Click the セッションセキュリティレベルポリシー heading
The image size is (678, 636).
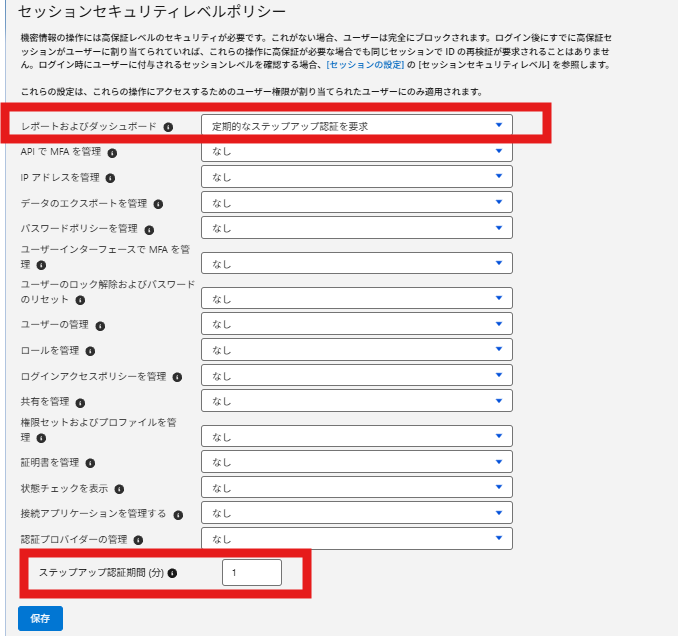[x=152, y=12]
